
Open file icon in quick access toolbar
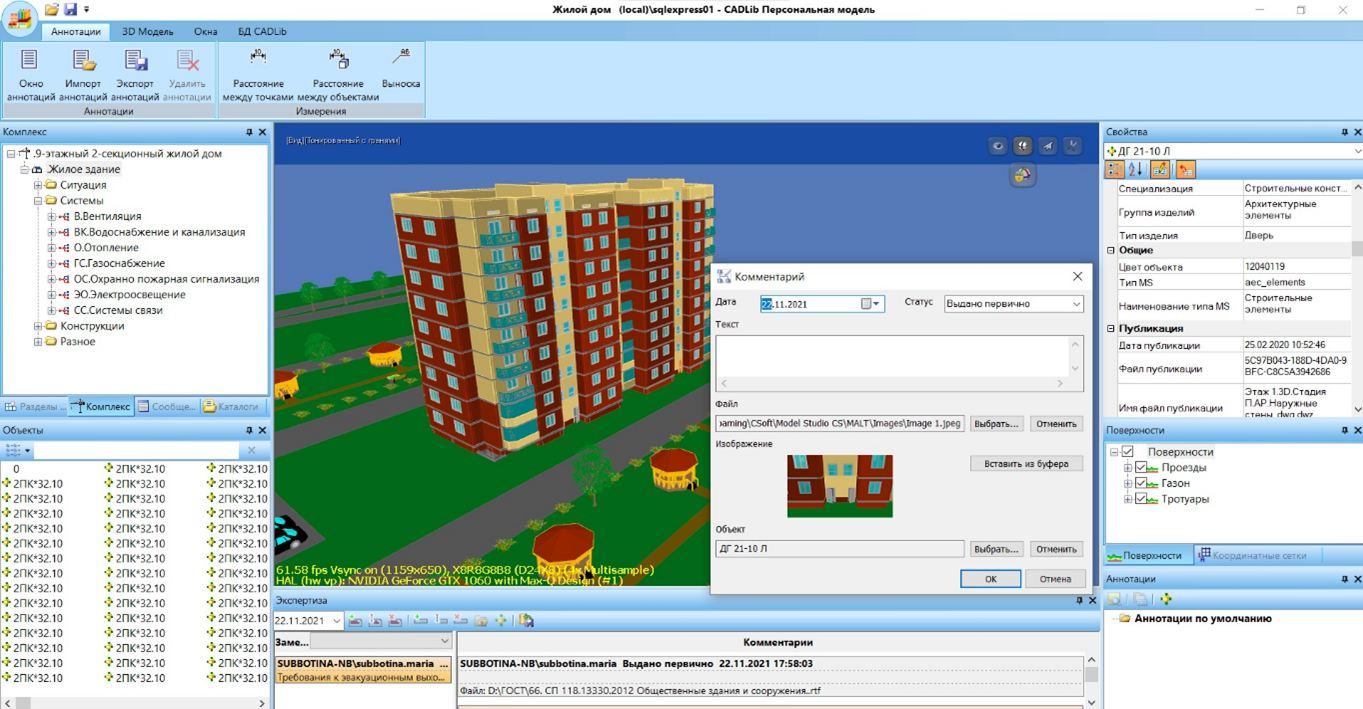(51, 10)
